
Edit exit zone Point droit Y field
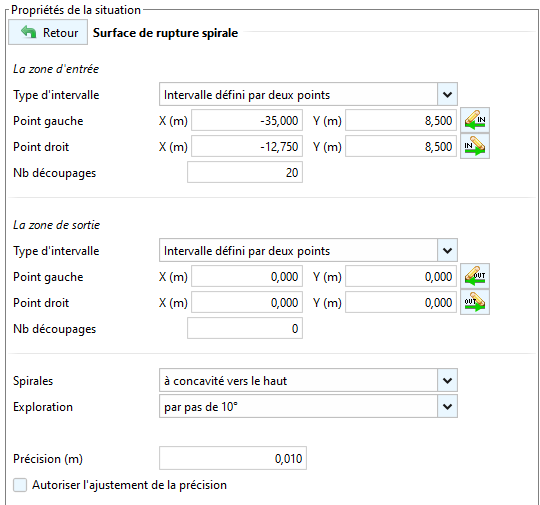(401, 302)
